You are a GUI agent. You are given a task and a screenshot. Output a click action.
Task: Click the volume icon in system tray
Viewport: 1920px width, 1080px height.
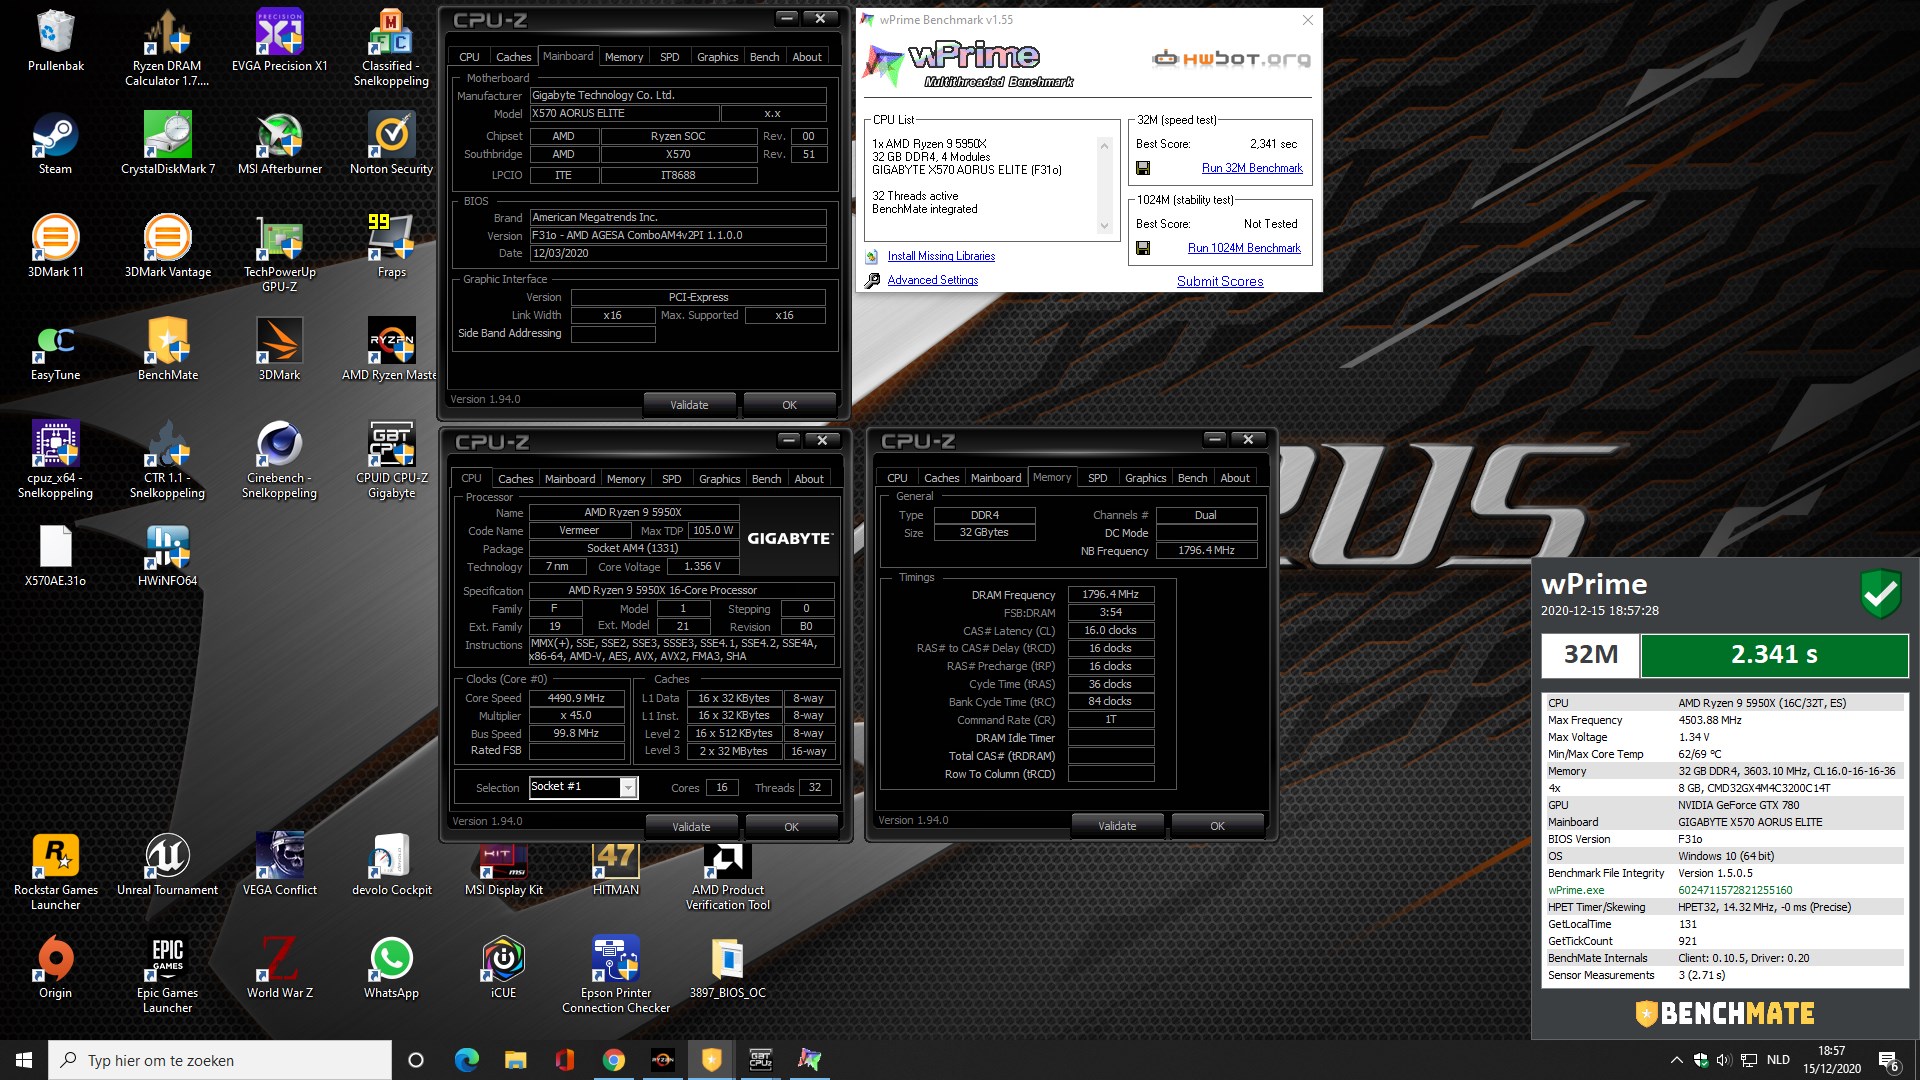1723,1060
